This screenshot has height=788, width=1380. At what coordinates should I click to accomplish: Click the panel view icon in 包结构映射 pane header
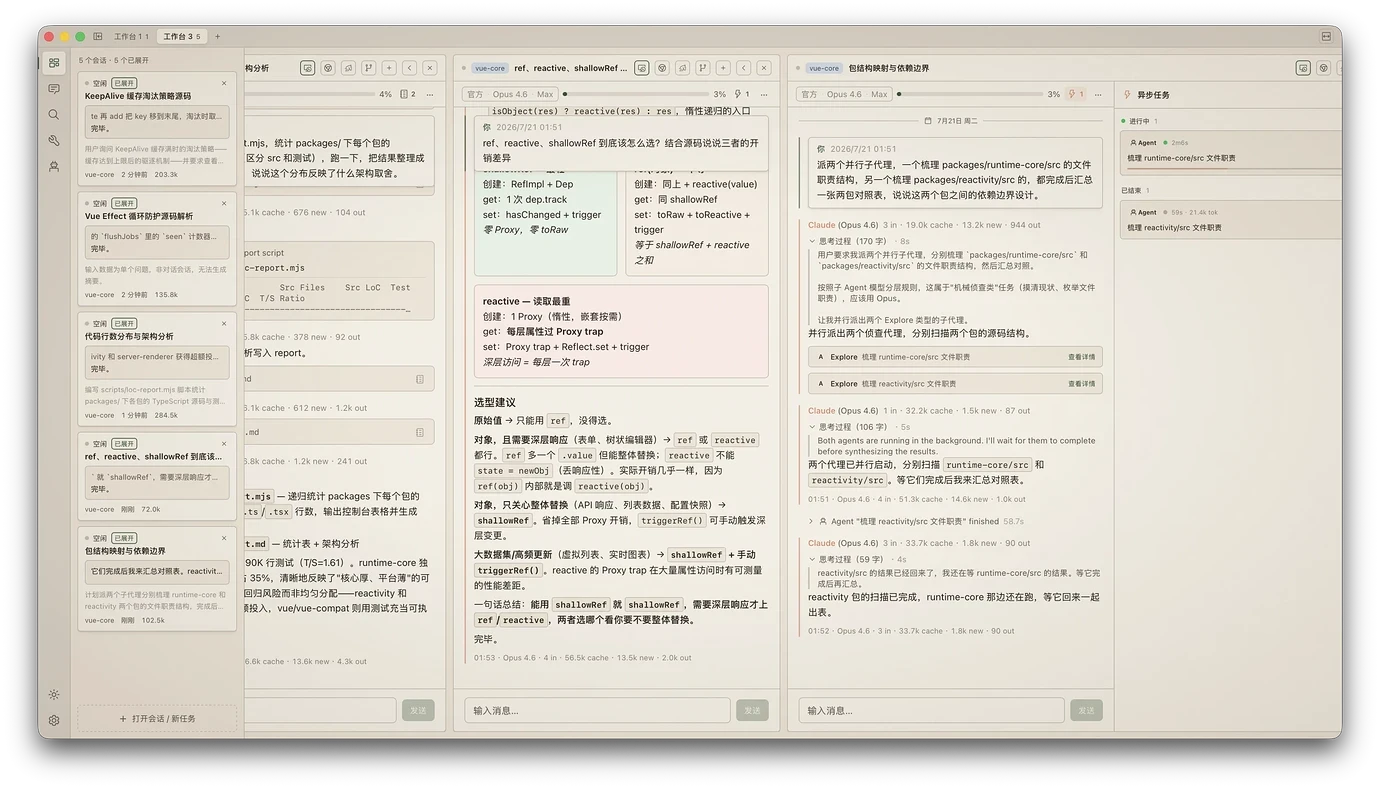(1303, 68)
